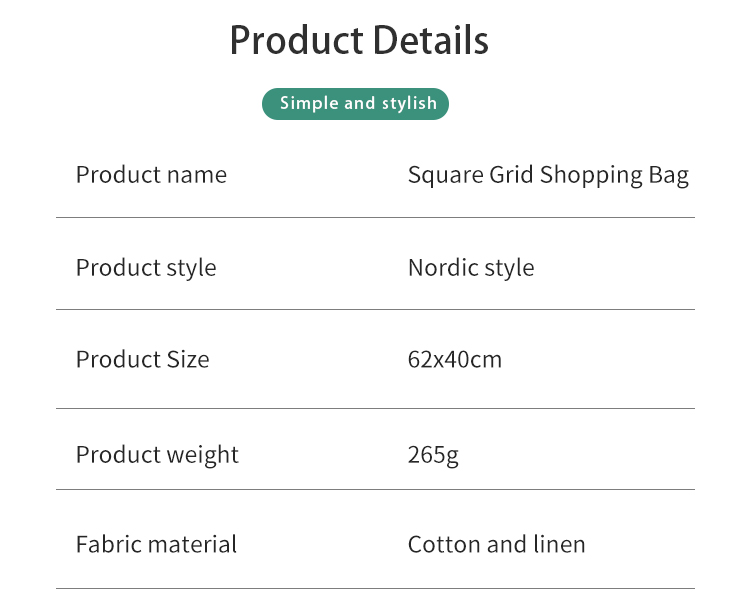Click divider line below Product style row

pyautogui.click(x=375, y=309)
